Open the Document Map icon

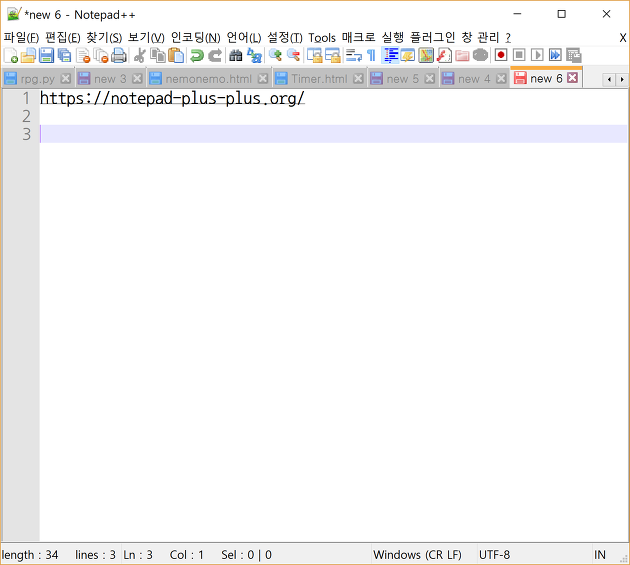[426, 55]
